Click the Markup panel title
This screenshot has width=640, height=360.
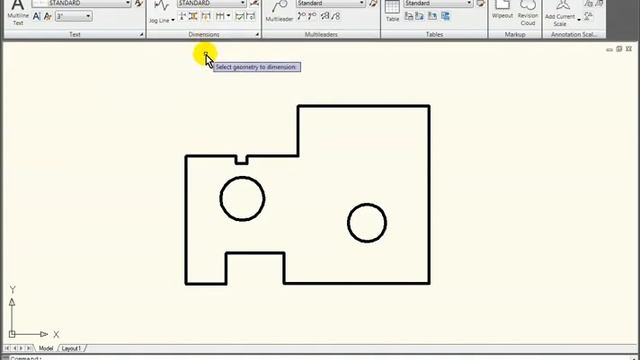pyautogui.click(x=515, y=35)
